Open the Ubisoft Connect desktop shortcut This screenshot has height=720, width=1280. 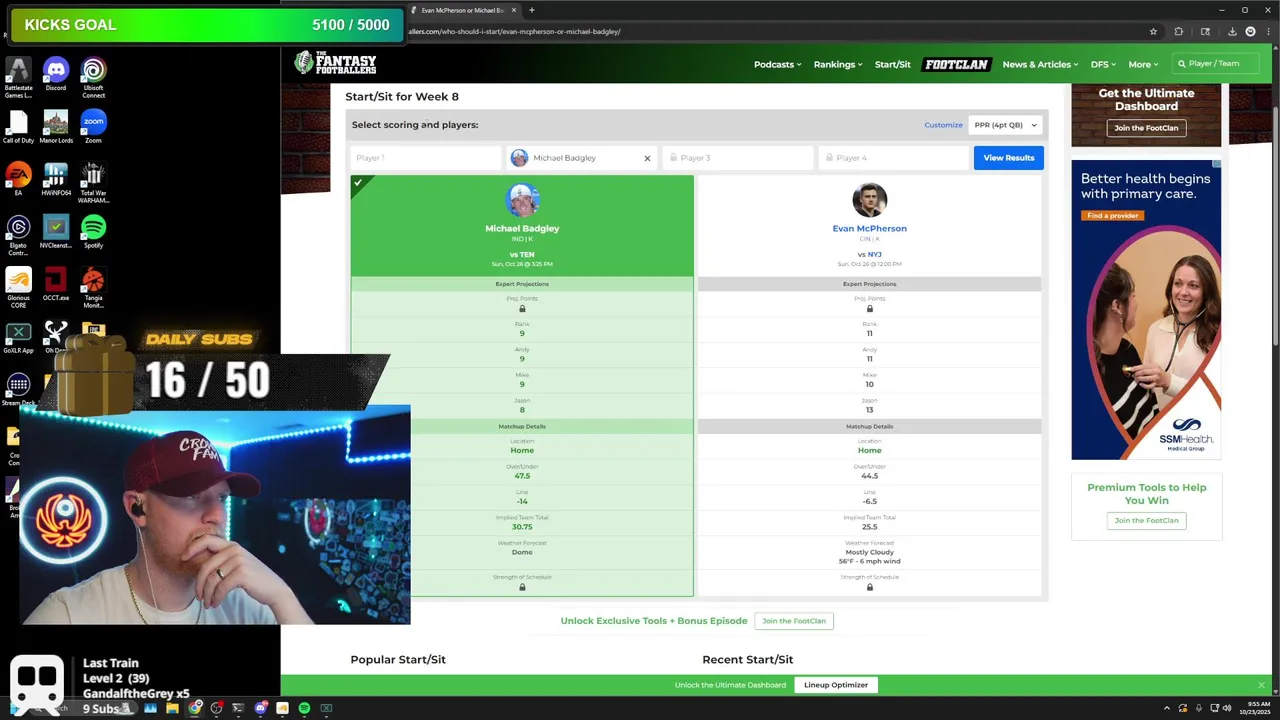pyautogui.click(x=93, y=78)
